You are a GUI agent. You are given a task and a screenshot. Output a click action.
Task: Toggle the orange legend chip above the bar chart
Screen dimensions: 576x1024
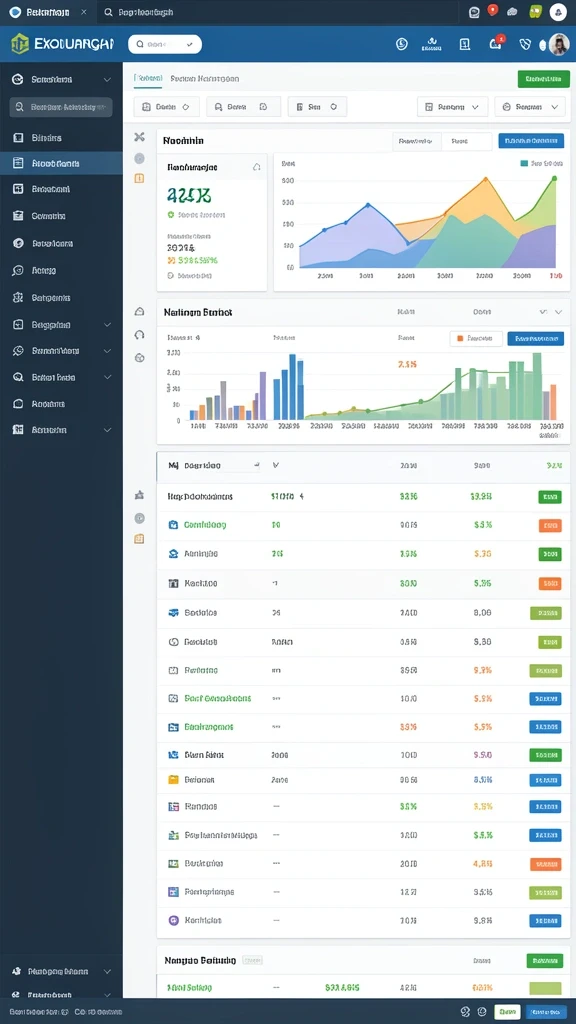pyautogui.click(x=476, y=339)
